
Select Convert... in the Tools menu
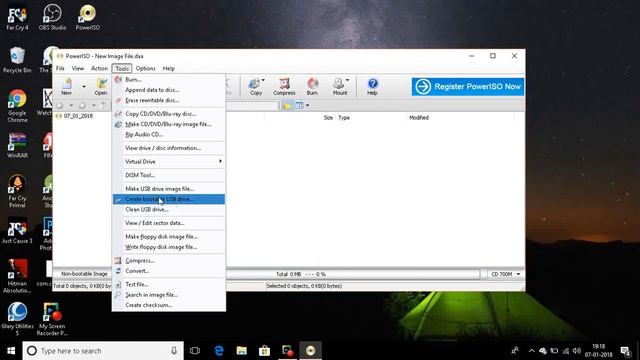tap(169, 271)
